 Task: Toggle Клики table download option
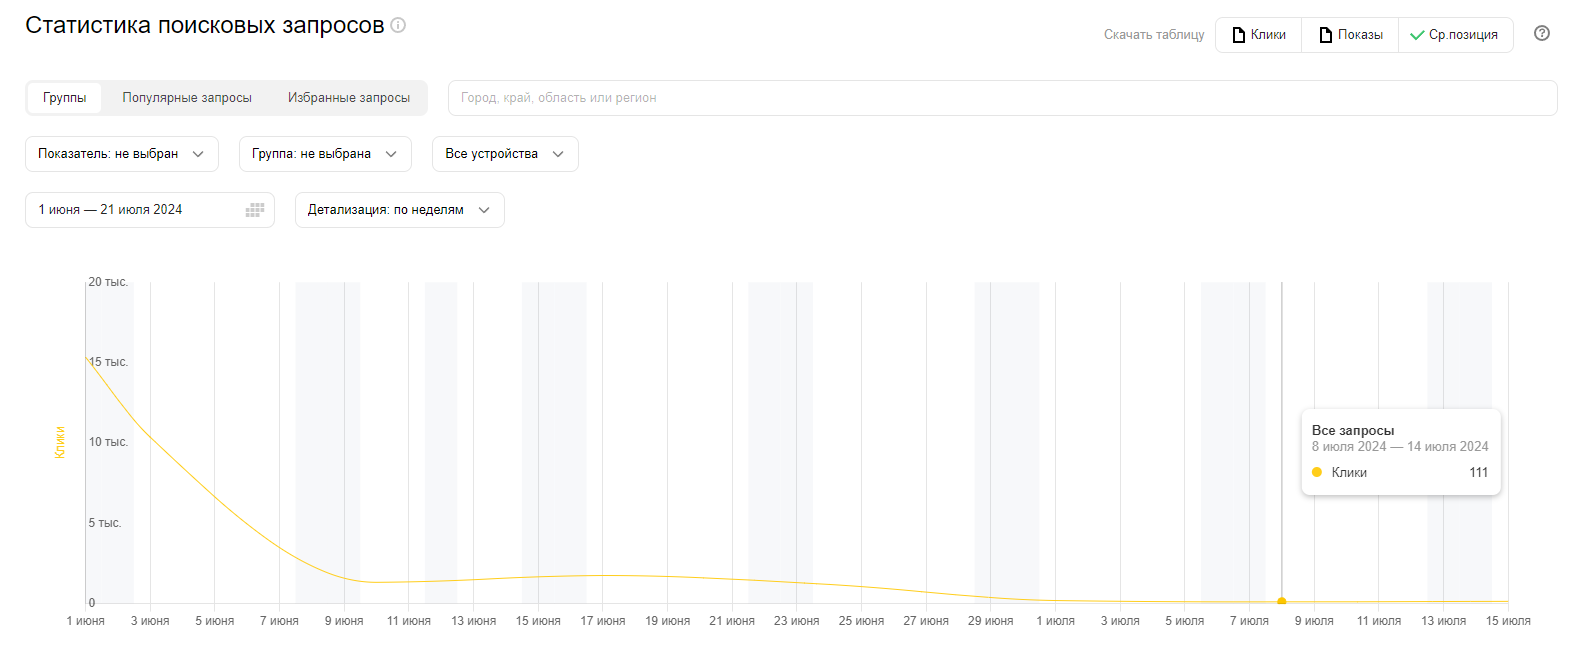pyautogui.click(x=1259, y=35)
